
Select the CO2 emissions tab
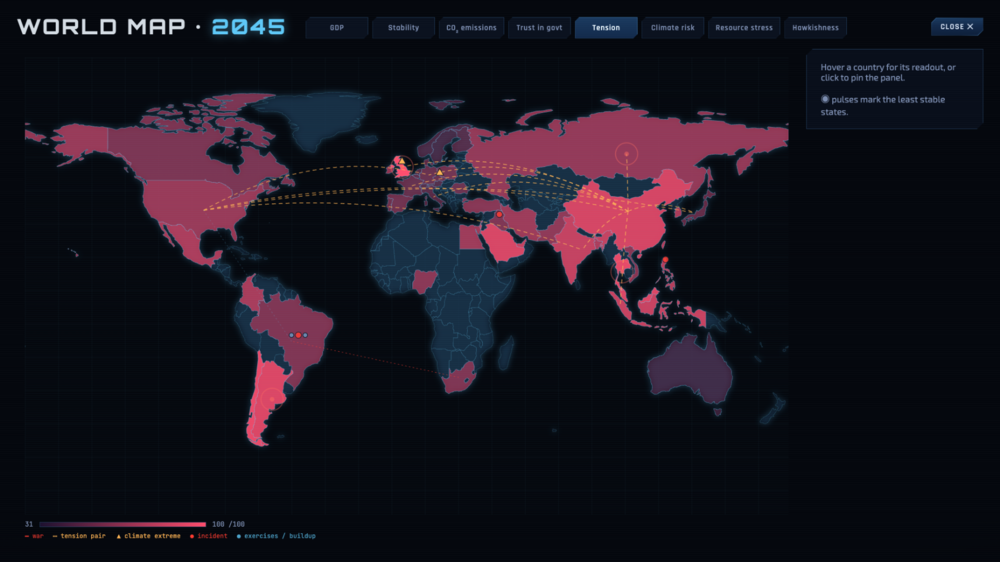tap(471, 27)
